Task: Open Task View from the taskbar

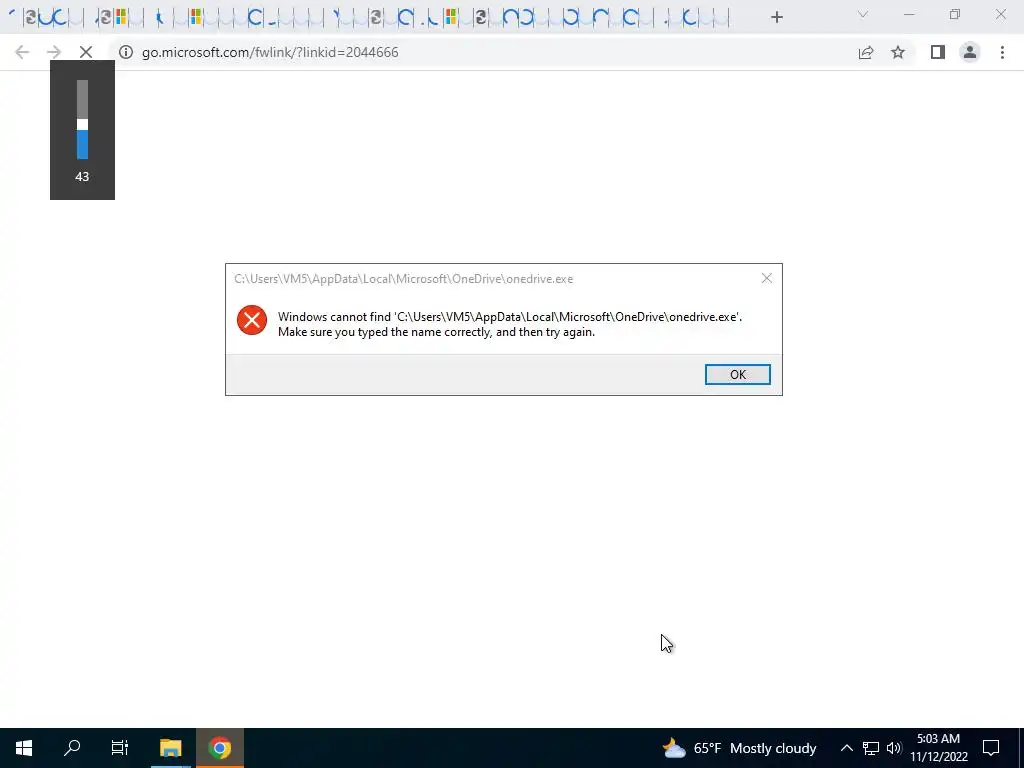Action: pos(120,748)
